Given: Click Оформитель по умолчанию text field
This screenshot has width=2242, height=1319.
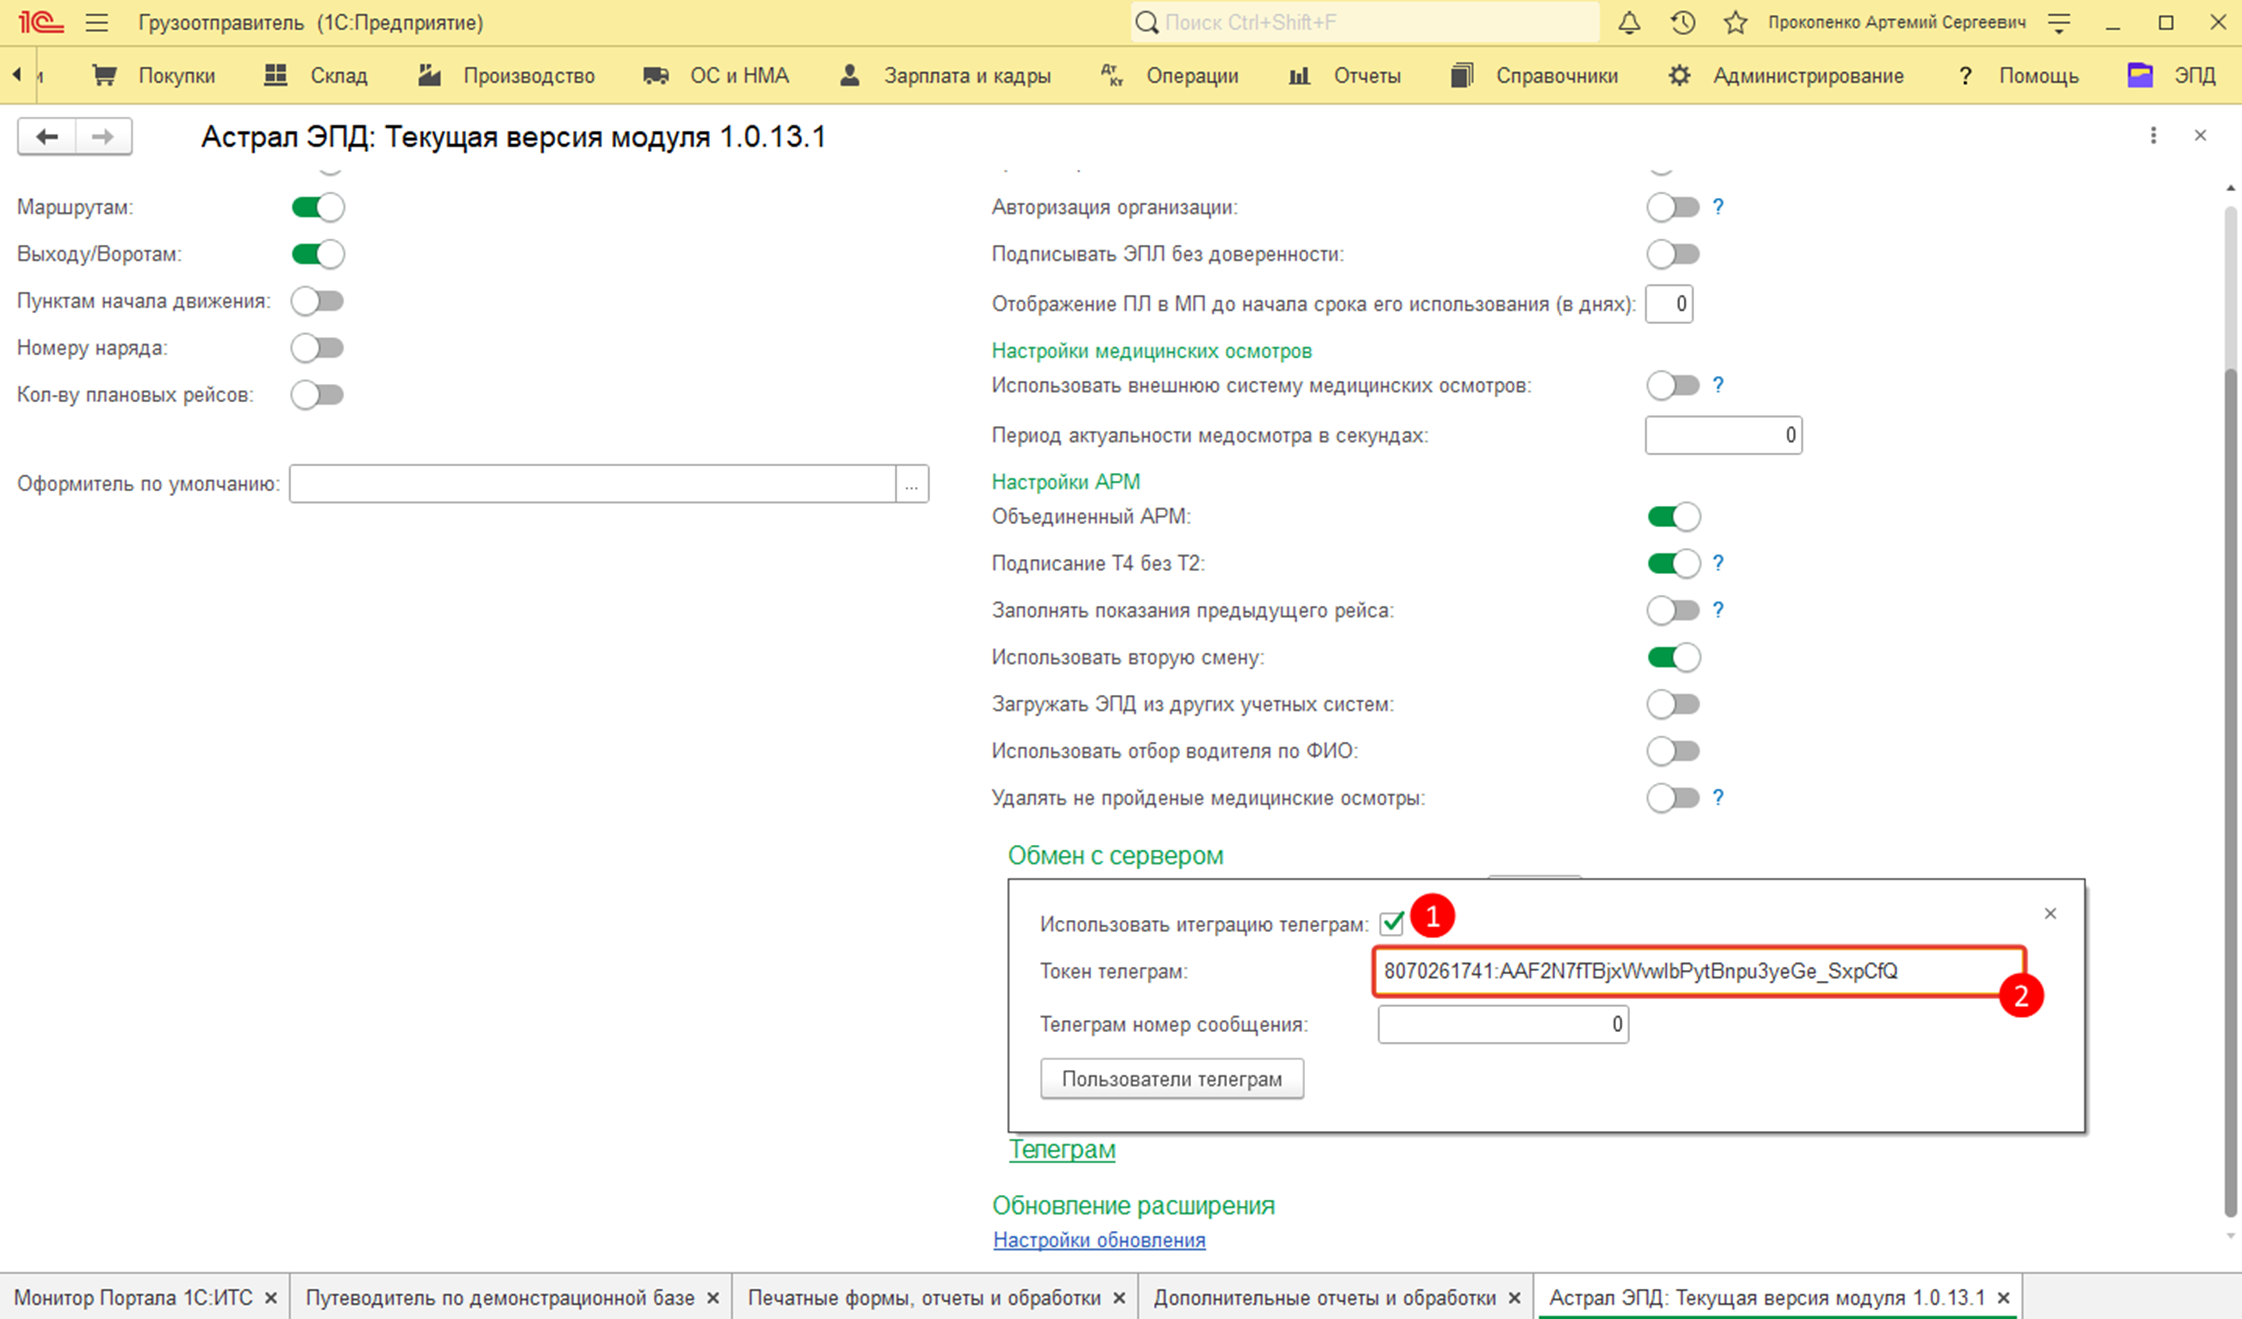Looking at the screenshot, I should click(x=593, y=484).
